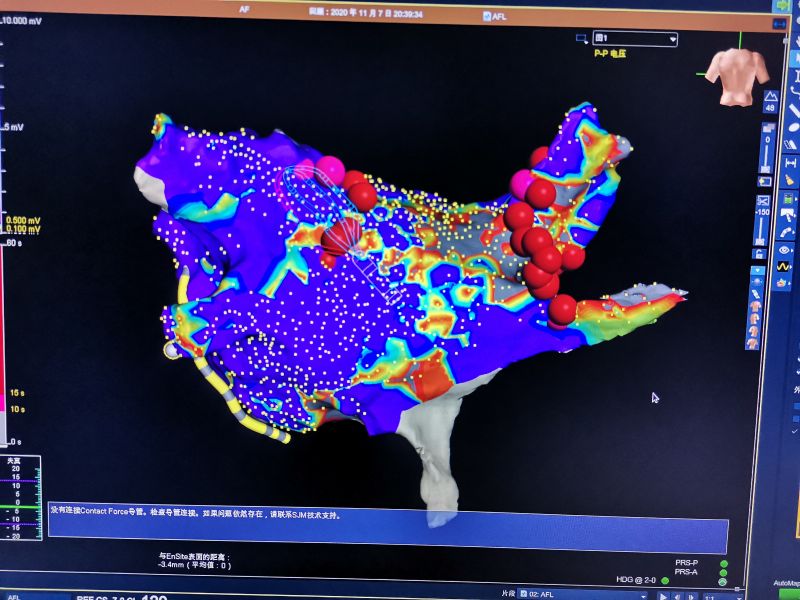
Task: Click the green arrow button at top right
Action: (780, 5)
